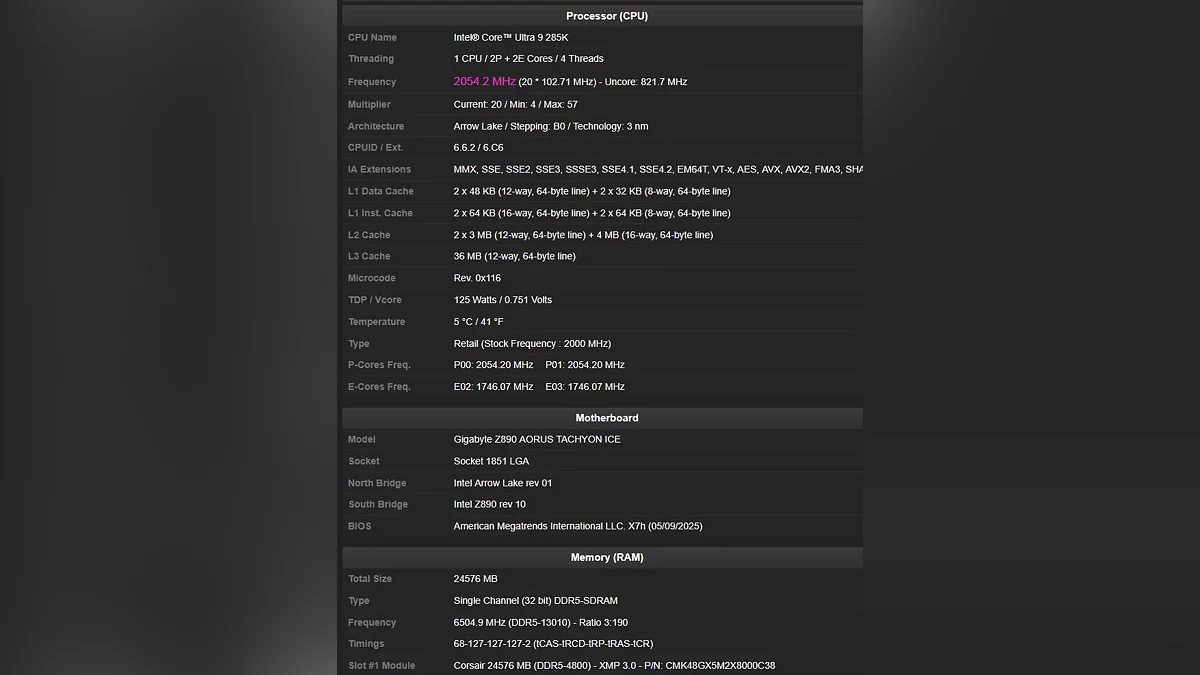The width and height of the screenshot is (1200, 675).
Task: Click the E03 core frequency value
Action: (585, 387)
